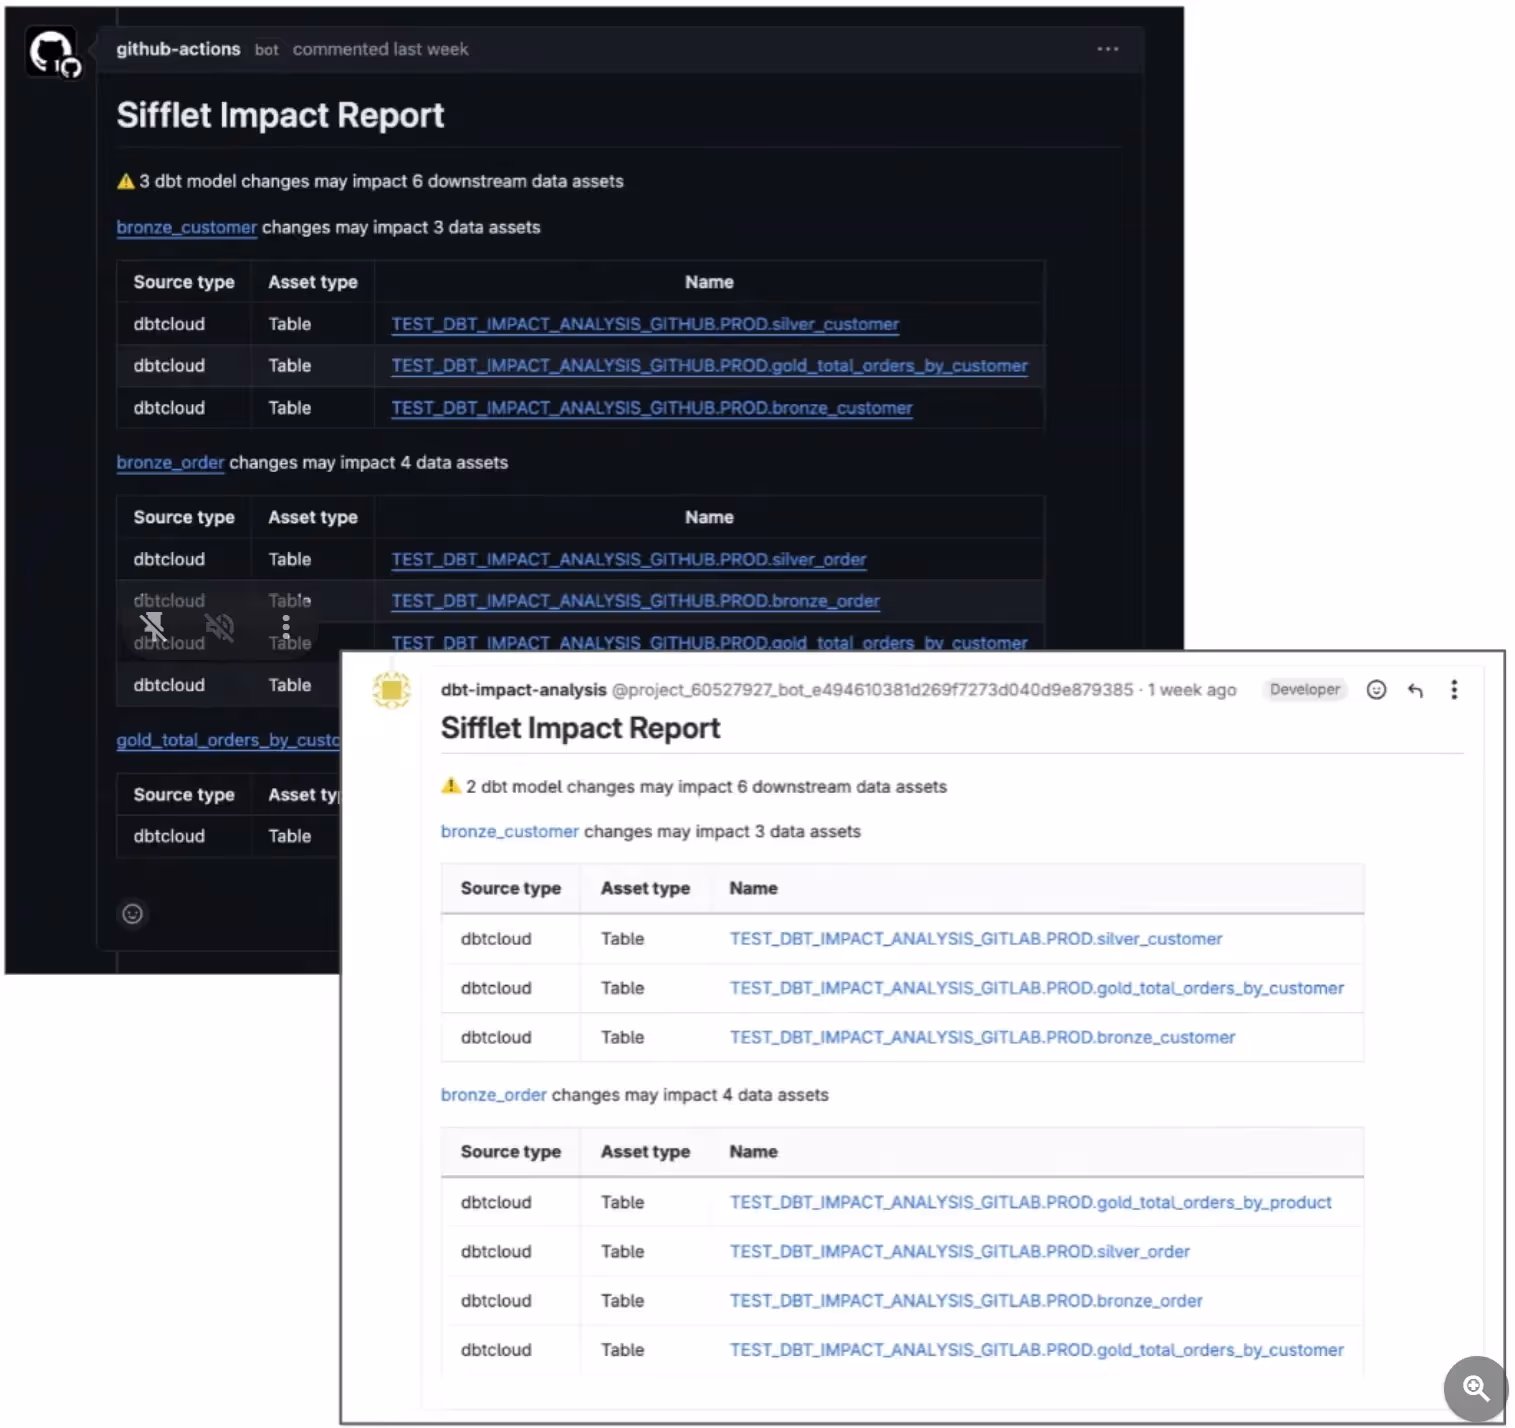Screen dimensions: 1515x1428
Task: Open GITLAB.PROD.gold_total_orders_by_customer under bronze_customer
Action: (x=1037, y=988)
